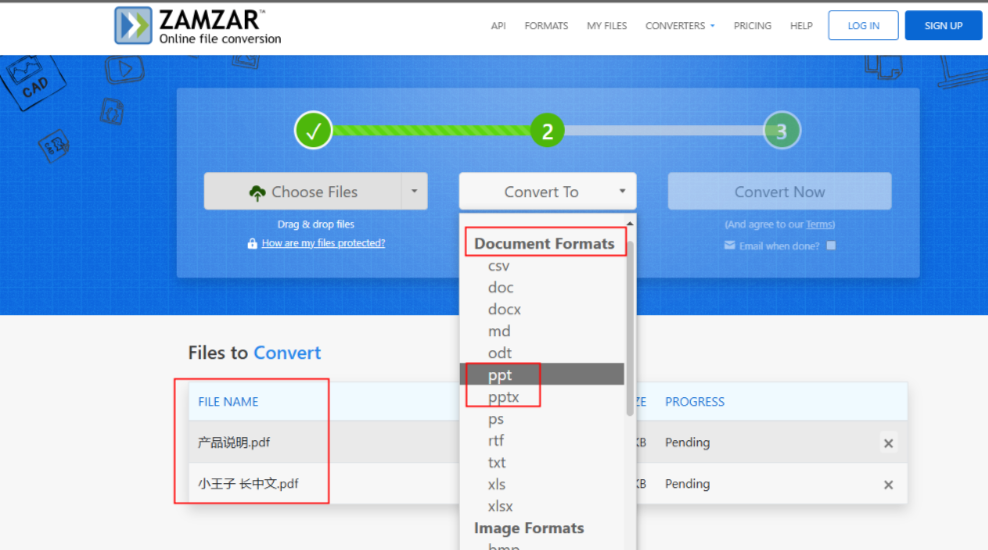This screenshot has height=550, width=988.
Task: Open the HELP page
Action: (801, 26)
